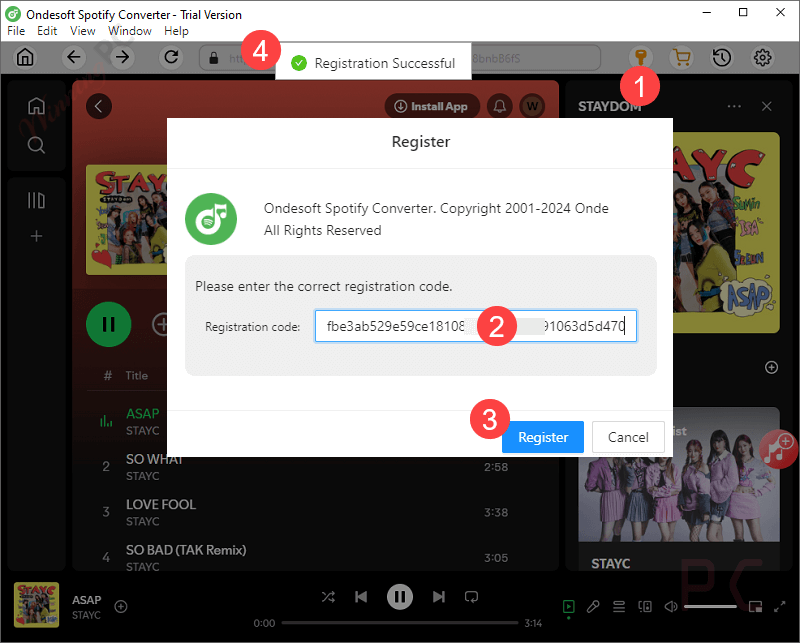Image resolution: width=800 pixels, height=643 pixels.
Task: Open settings gear icon in toolbar
Action: coord(763,57)
